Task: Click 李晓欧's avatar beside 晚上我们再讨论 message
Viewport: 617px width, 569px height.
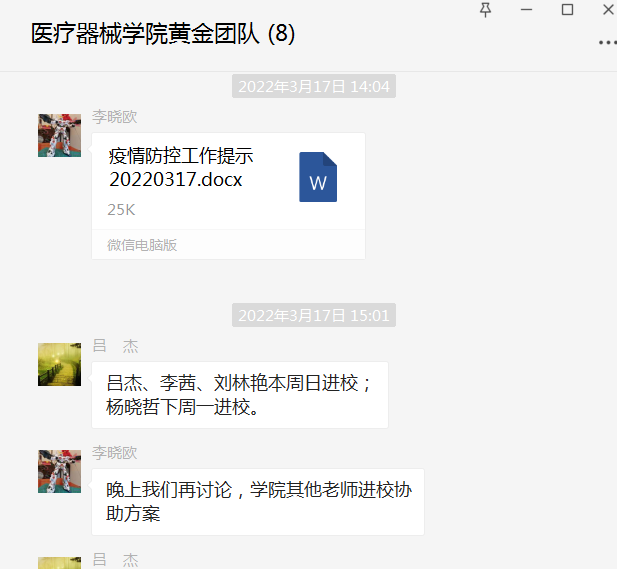Action: coord(59,471)
